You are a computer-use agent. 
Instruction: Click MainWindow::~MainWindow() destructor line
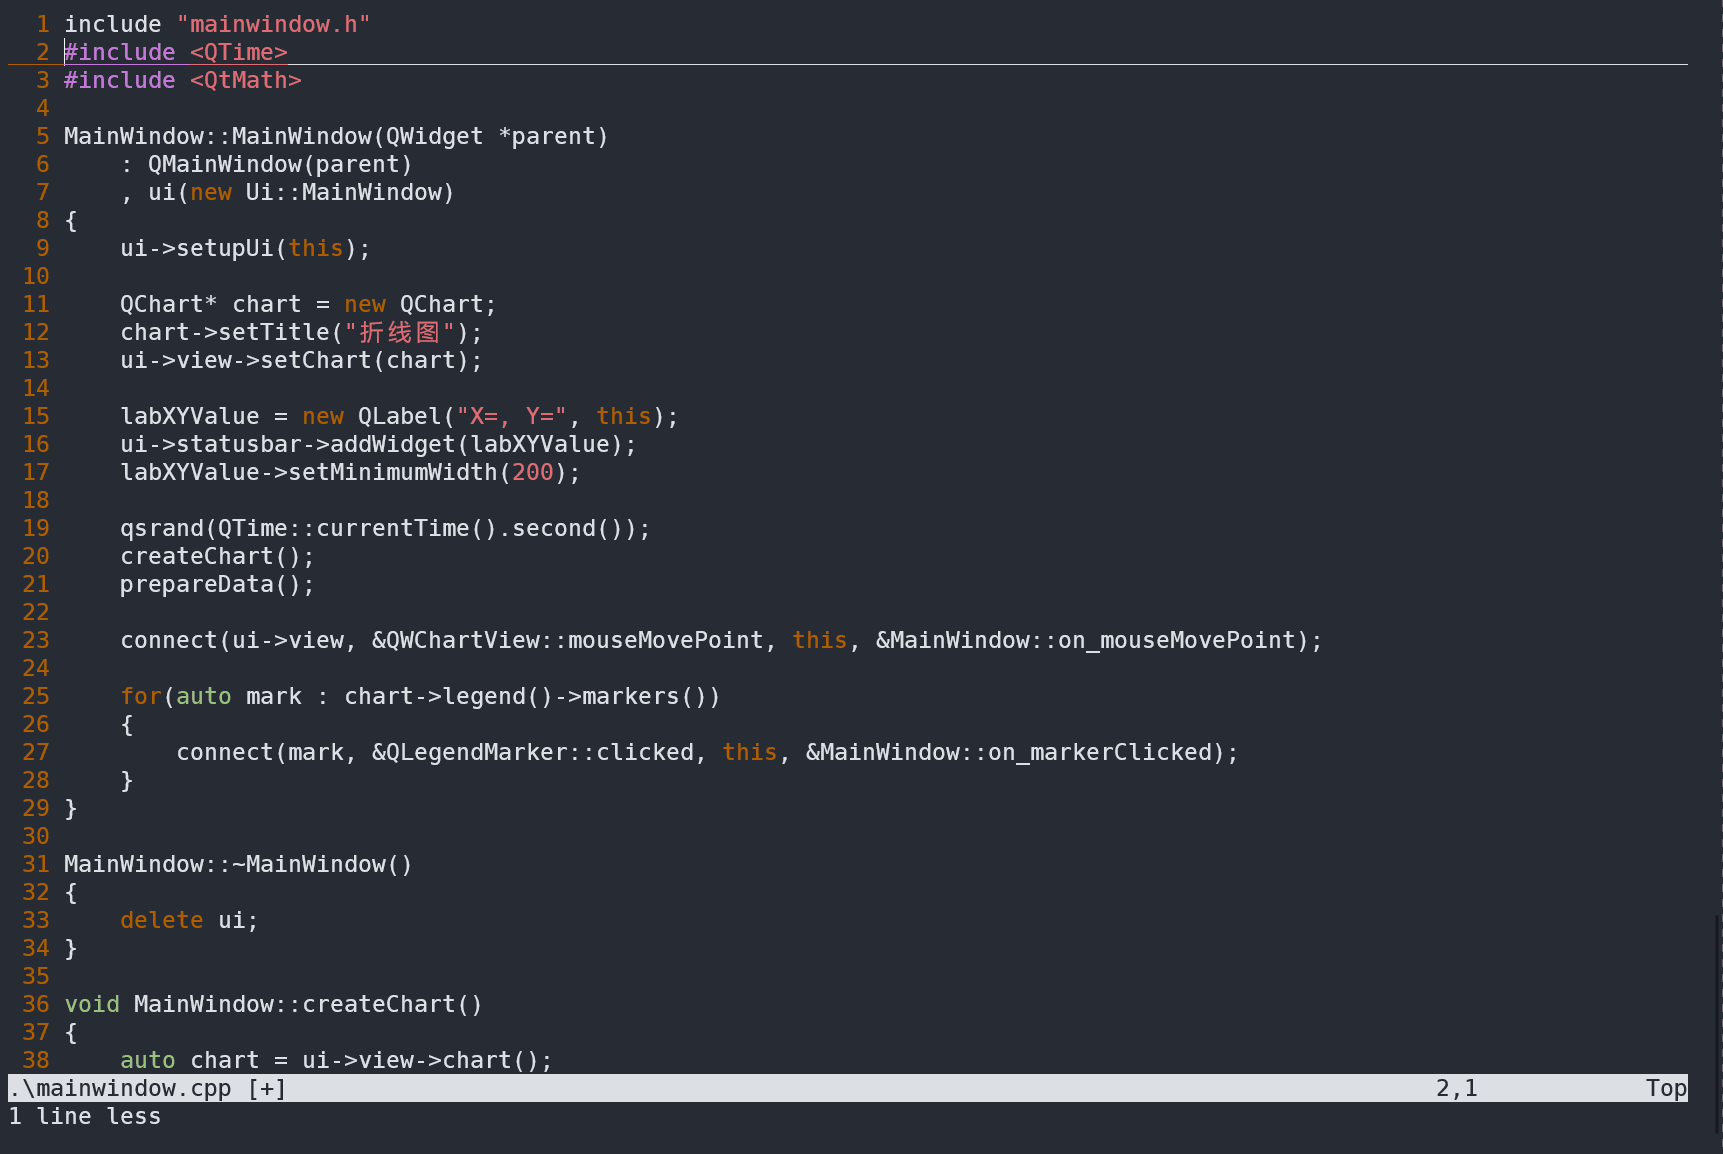click(238, 864)
